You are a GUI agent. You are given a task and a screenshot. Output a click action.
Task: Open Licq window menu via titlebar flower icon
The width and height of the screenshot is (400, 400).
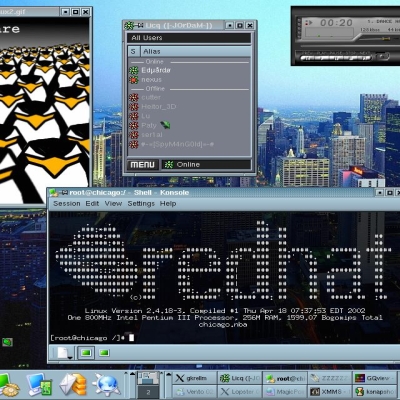[129, 25]
